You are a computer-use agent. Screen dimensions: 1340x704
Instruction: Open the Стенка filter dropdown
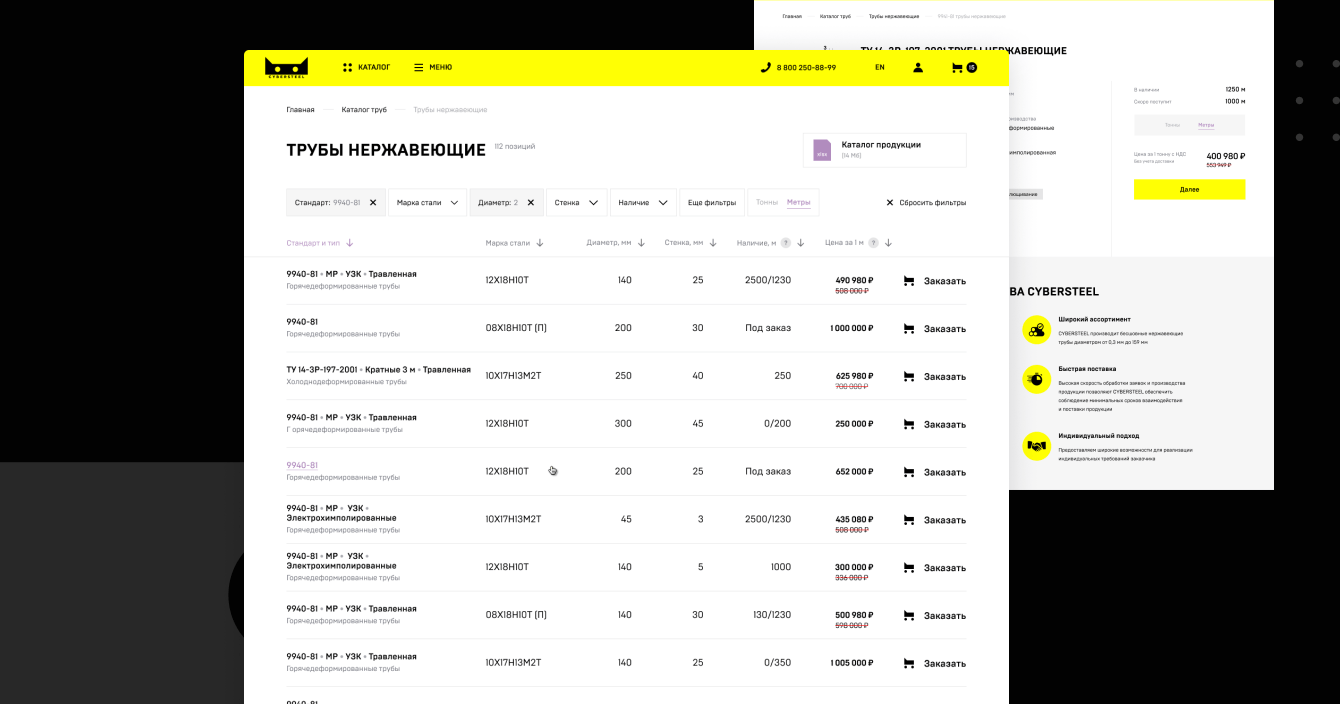point(577,202)
